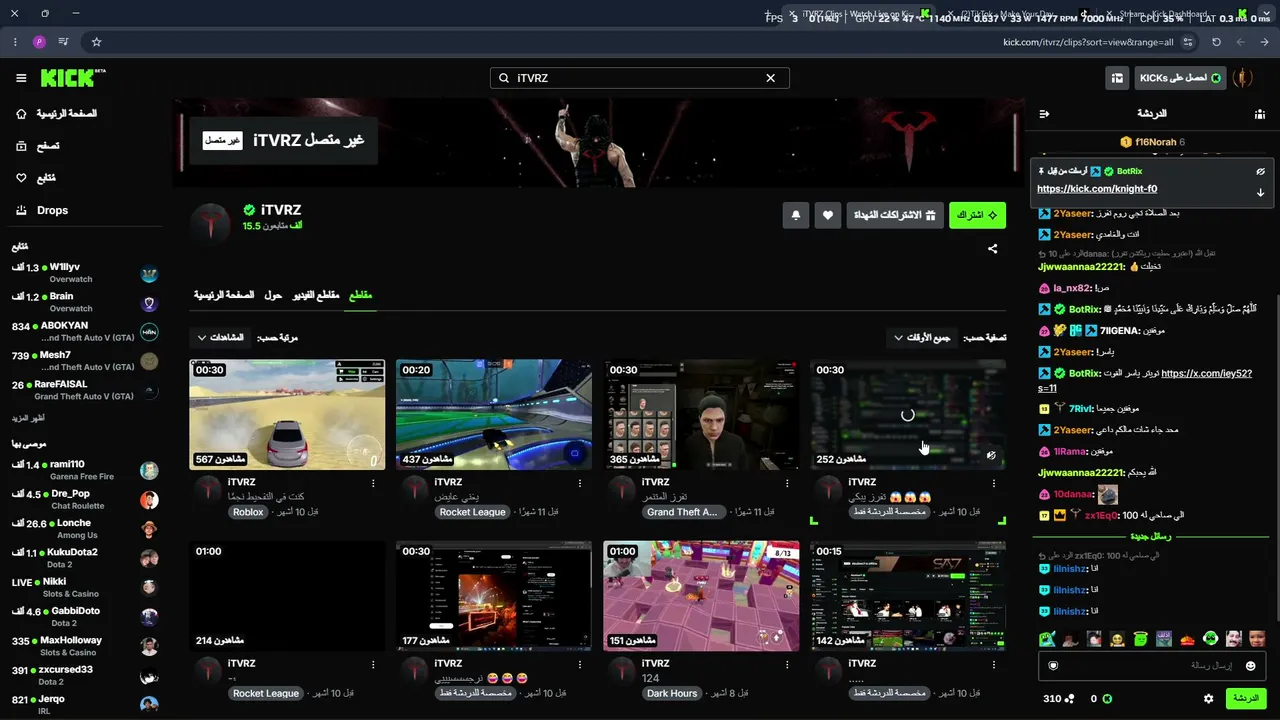Open the site settings icon beside URL
This screenshot has height=720, width=1280.
click(1188, 42)
